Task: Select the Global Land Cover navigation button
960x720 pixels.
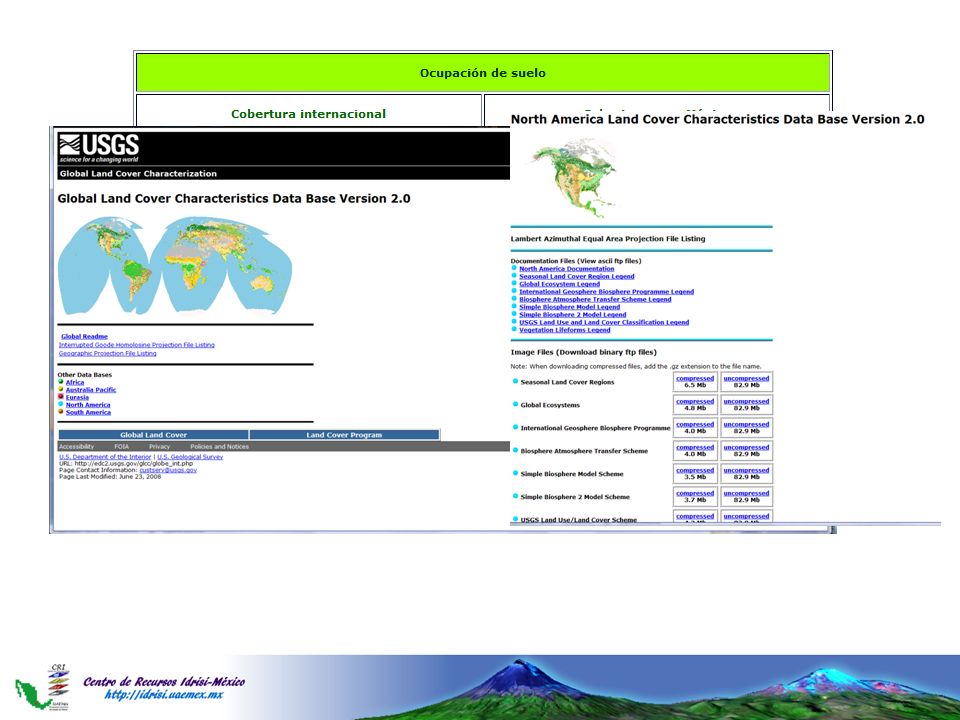Action: pos(154,435)
